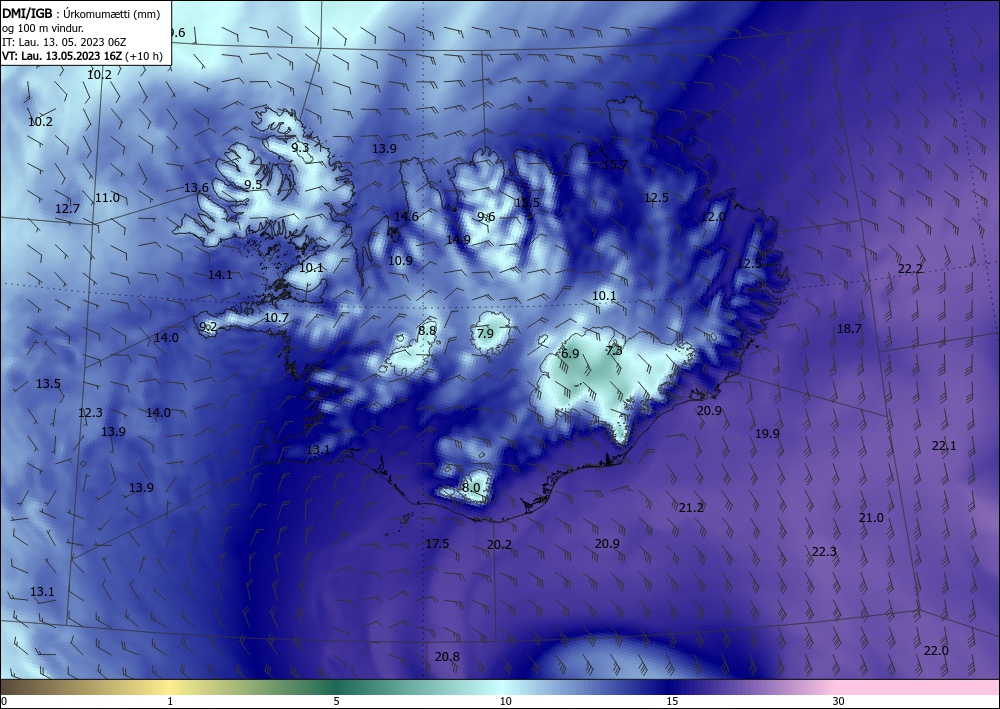
Task: Click the legend tick label 5
Action: [x=336, y=702]
